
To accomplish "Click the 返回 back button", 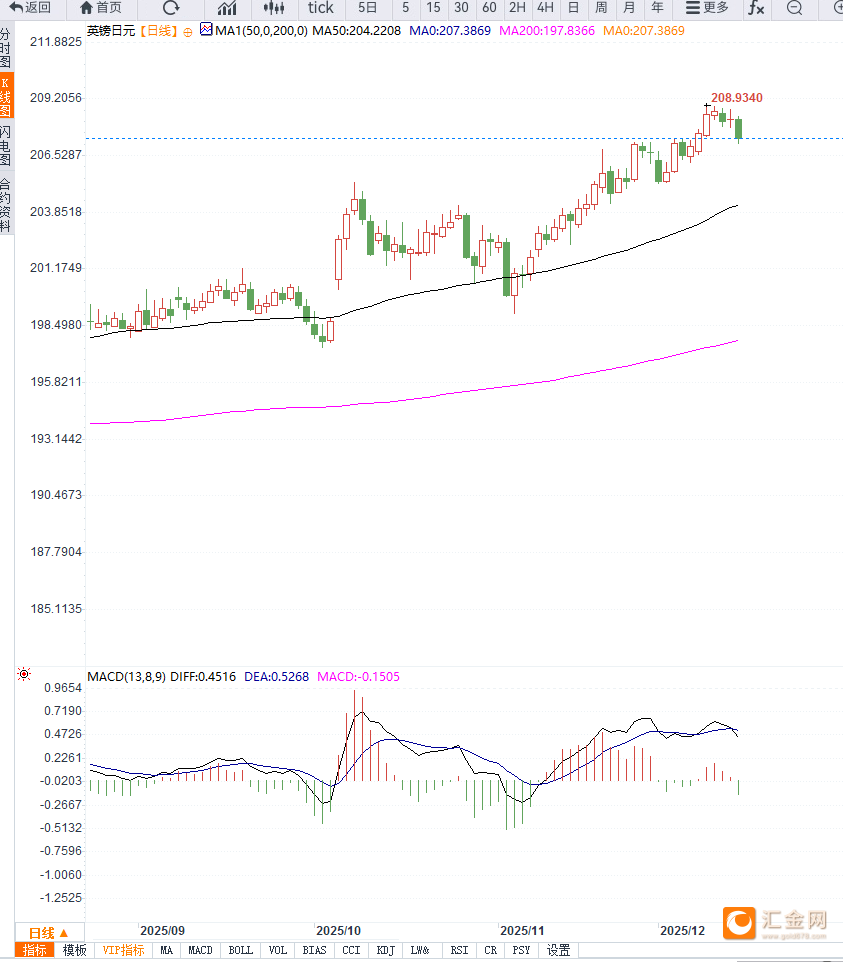I will pos(30,8).
